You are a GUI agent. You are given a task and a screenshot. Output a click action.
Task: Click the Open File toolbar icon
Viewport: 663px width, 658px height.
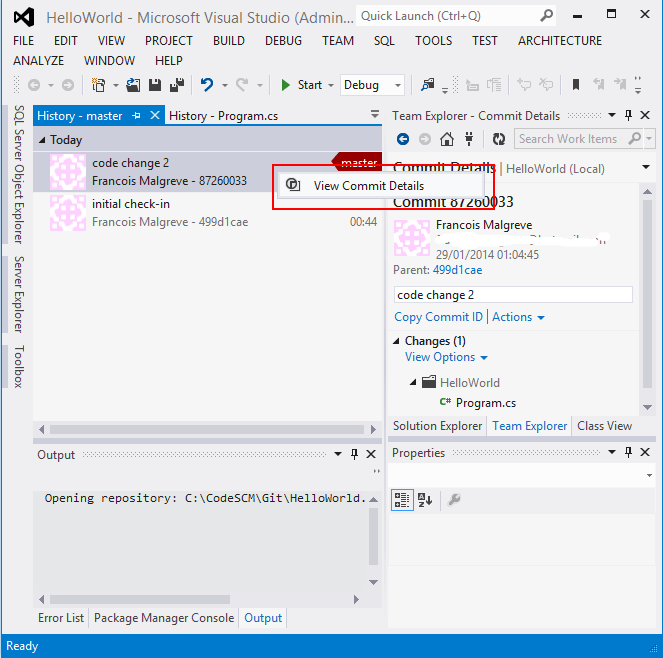click(x=133, y=85)
